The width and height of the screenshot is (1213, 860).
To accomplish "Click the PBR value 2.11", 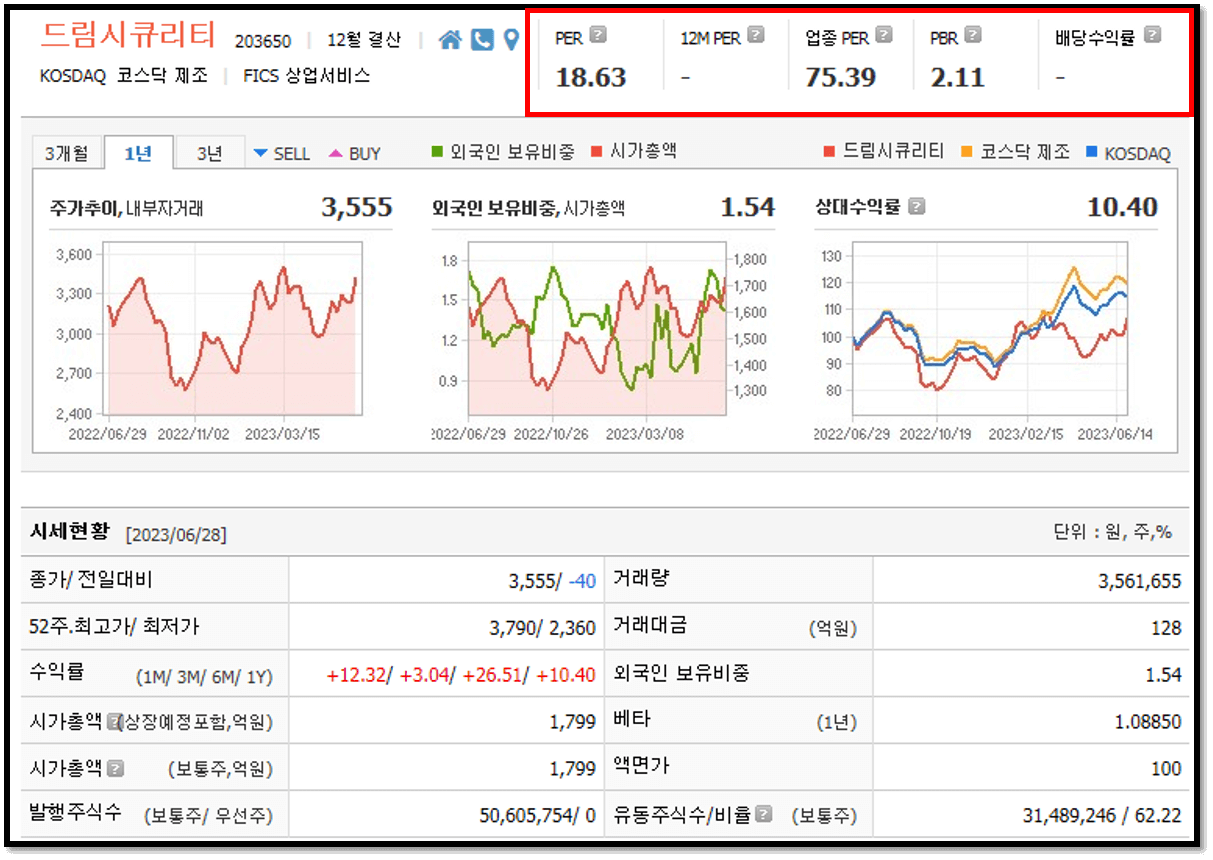I will point(958,77).
